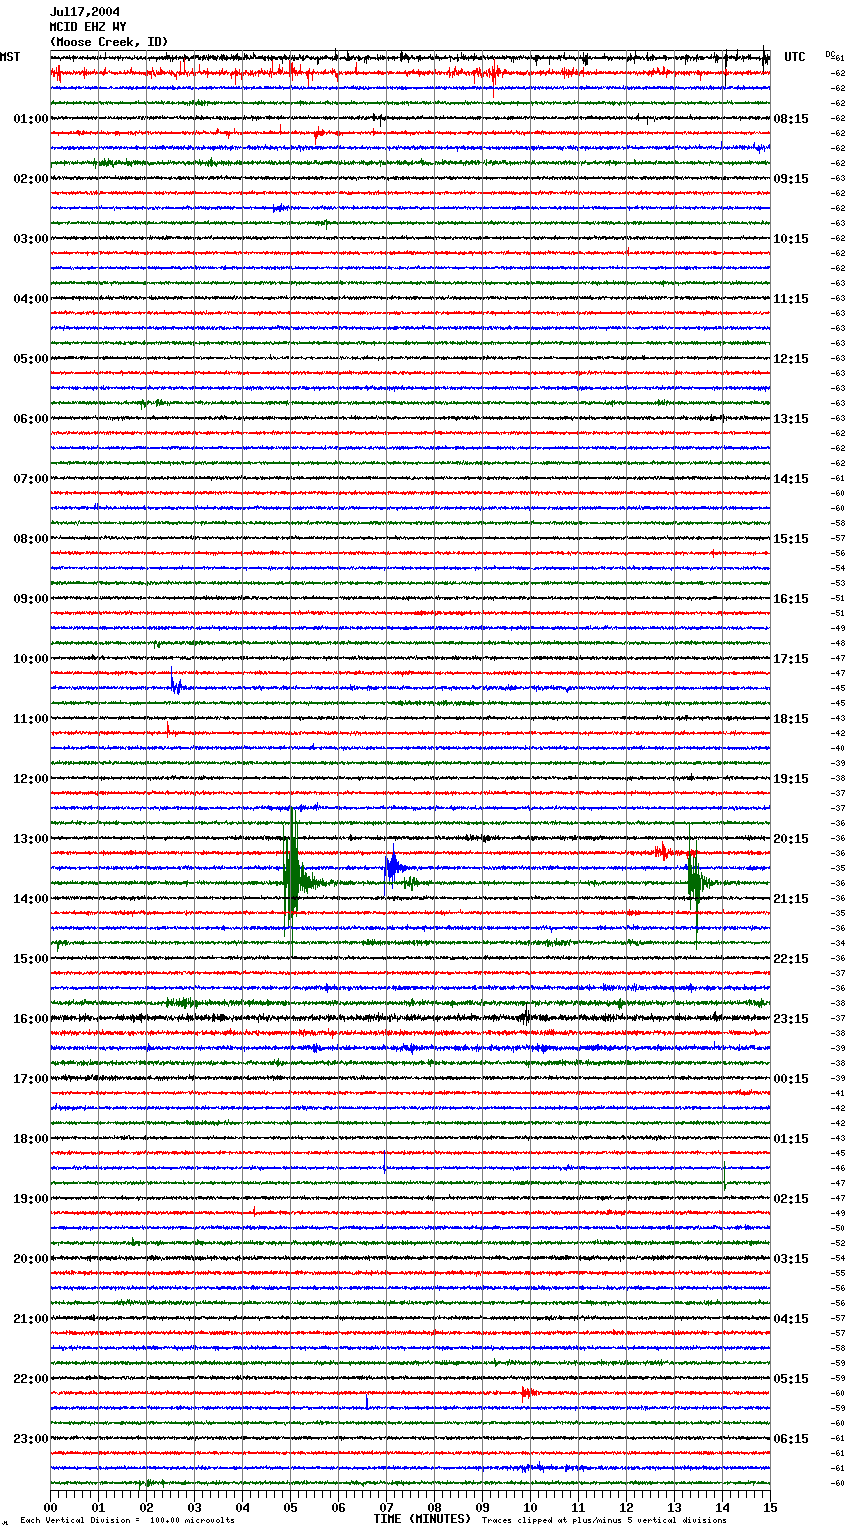Click minute 03 on the bottom axis
Screen dimensions: 850x1534
(x=194, y=1507)
